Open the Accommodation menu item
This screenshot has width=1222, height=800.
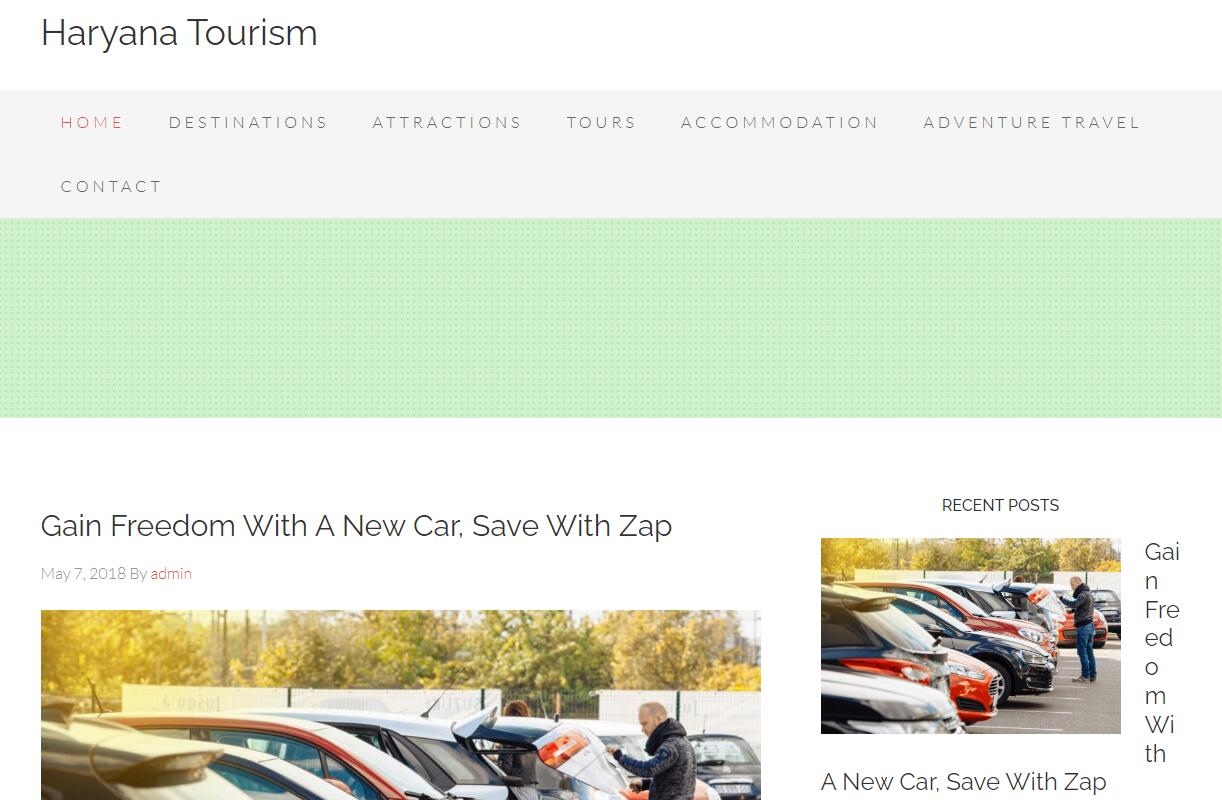click(780, 122)
